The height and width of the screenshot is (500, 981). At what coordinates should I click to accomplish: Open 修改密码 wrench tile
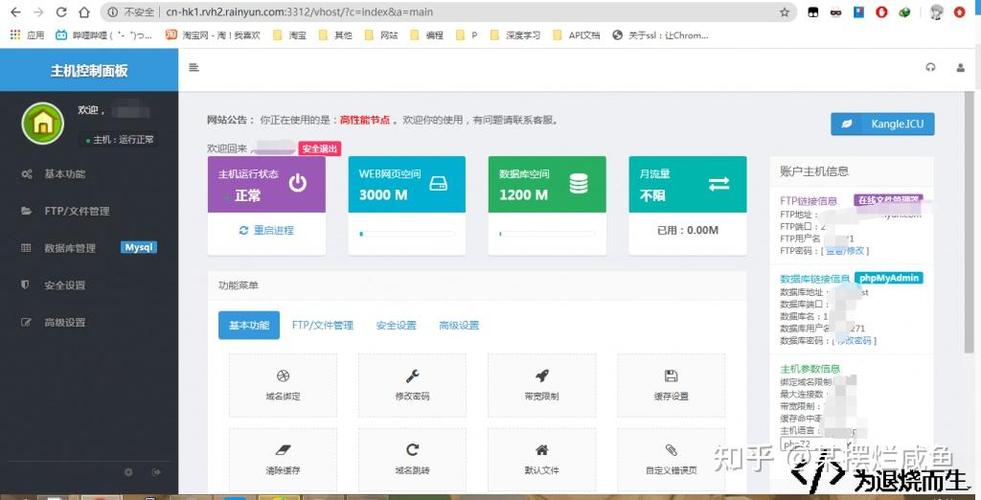(x=412, y=385)
